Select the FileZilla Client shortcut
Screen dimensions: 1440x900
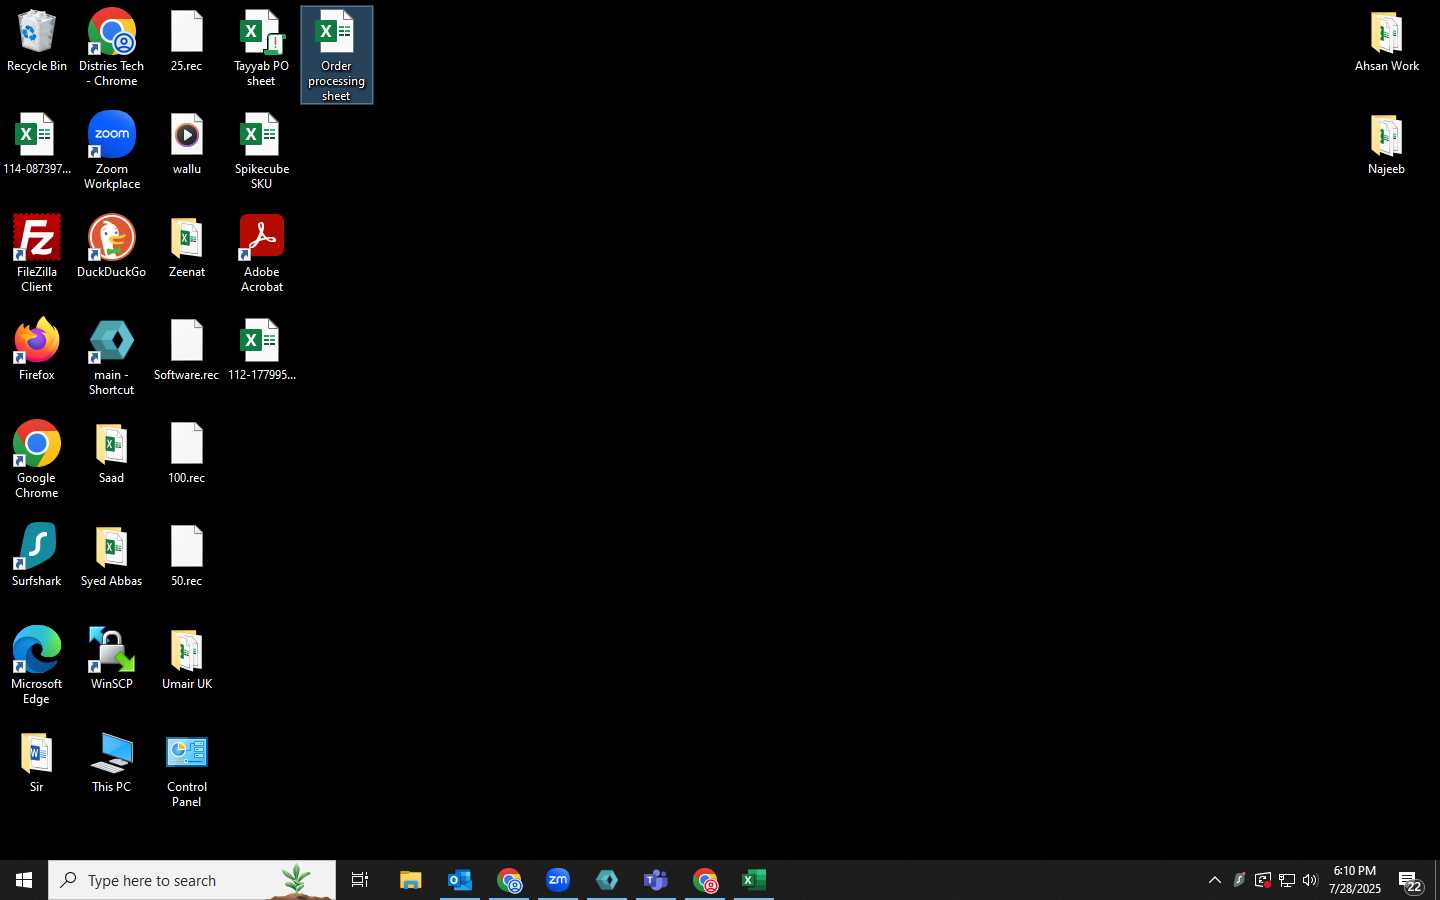pyautogui.click(x=37, y=254)
